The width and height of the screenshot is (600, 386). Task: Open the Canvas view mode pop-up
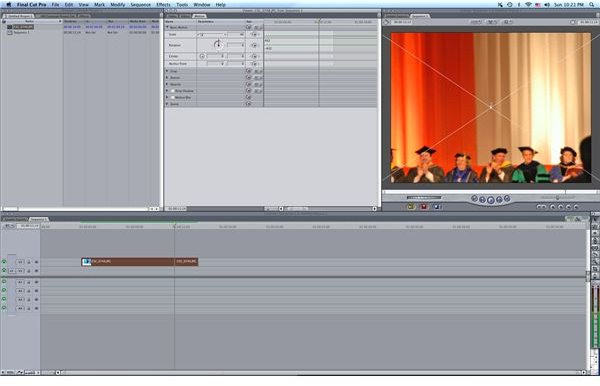click(491, 22)
